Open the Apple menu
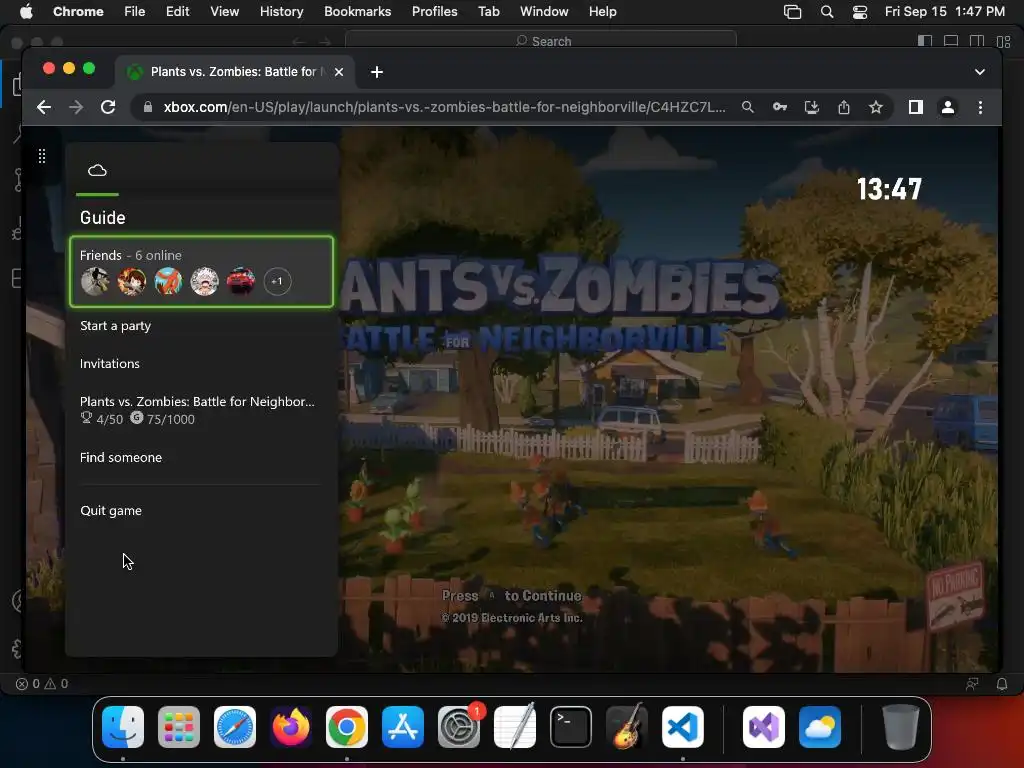The image size is (1024, 768). click(x=26, y=12)
